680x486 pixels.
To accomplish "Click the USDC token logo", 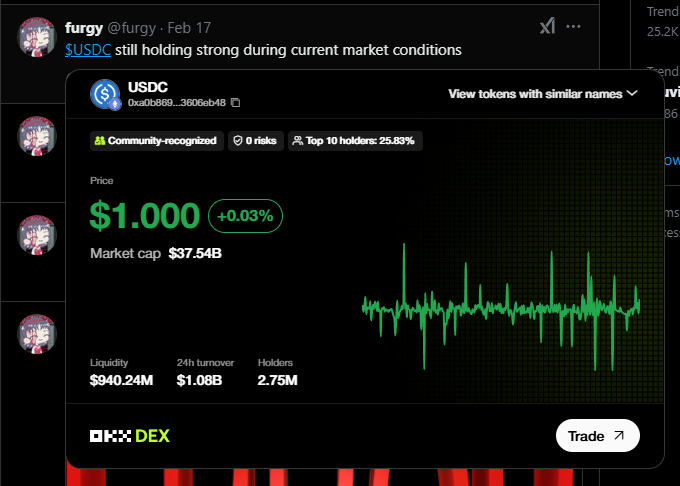I will pyautogui.click(x=105, y=94).
